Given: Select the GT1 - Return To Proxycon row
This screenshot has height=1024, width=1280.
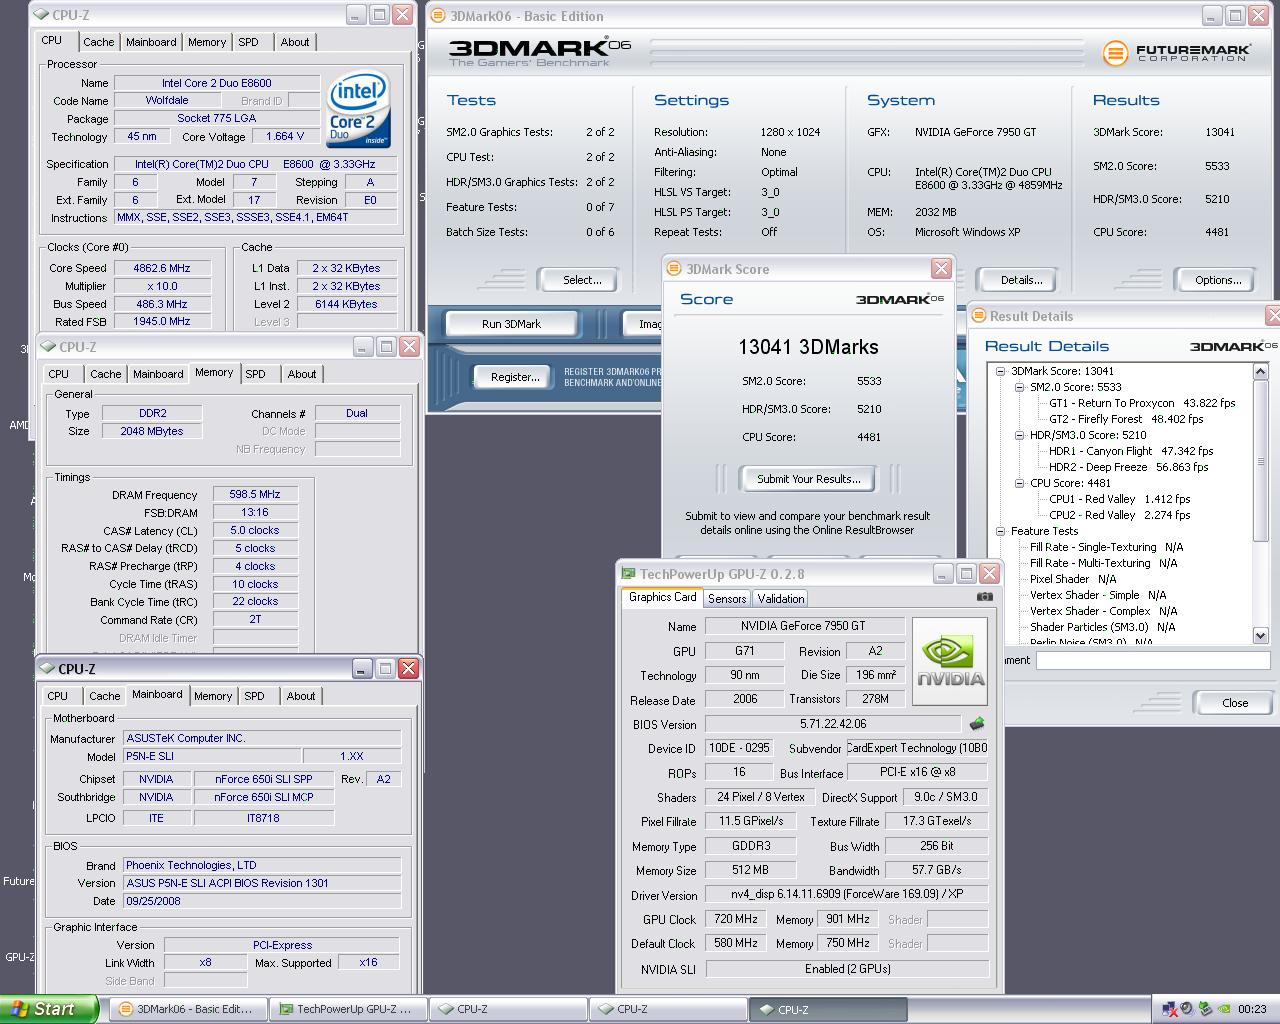Looking at the screenshot, I should [1142, 403].
